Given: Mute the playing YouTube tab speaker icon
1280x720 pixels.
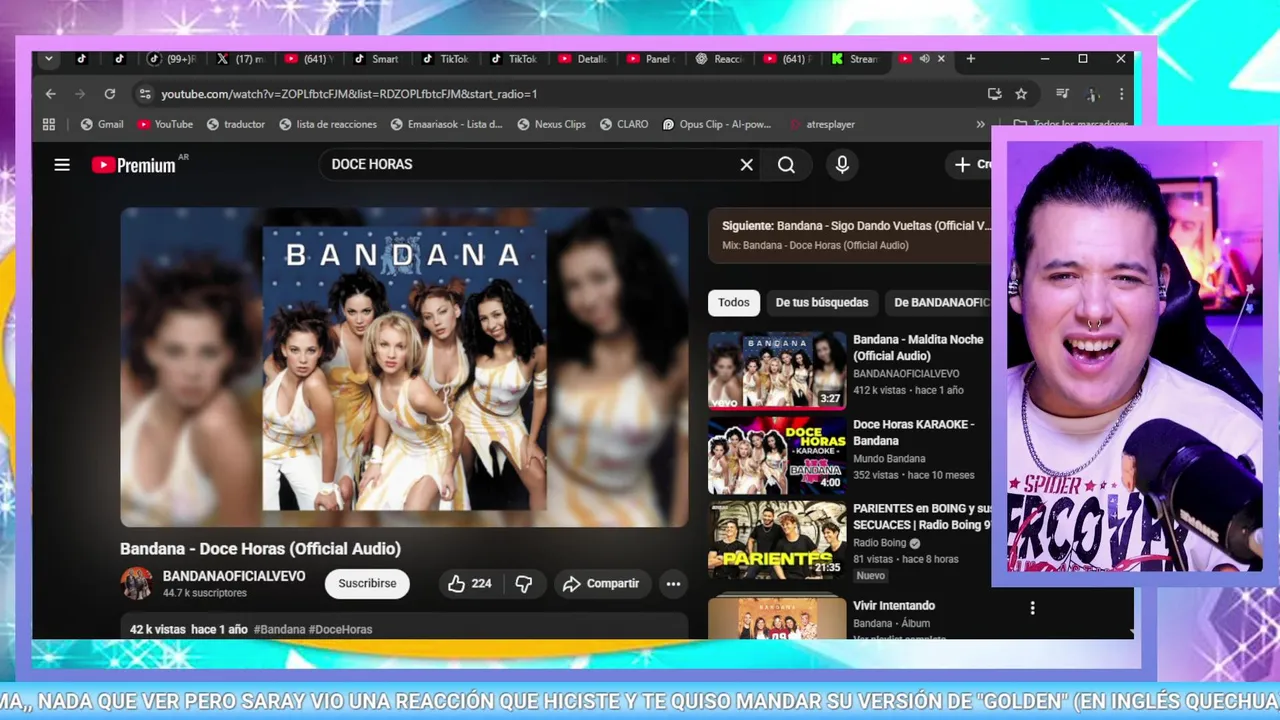Looking at the screenshot, I should point(924,59).
